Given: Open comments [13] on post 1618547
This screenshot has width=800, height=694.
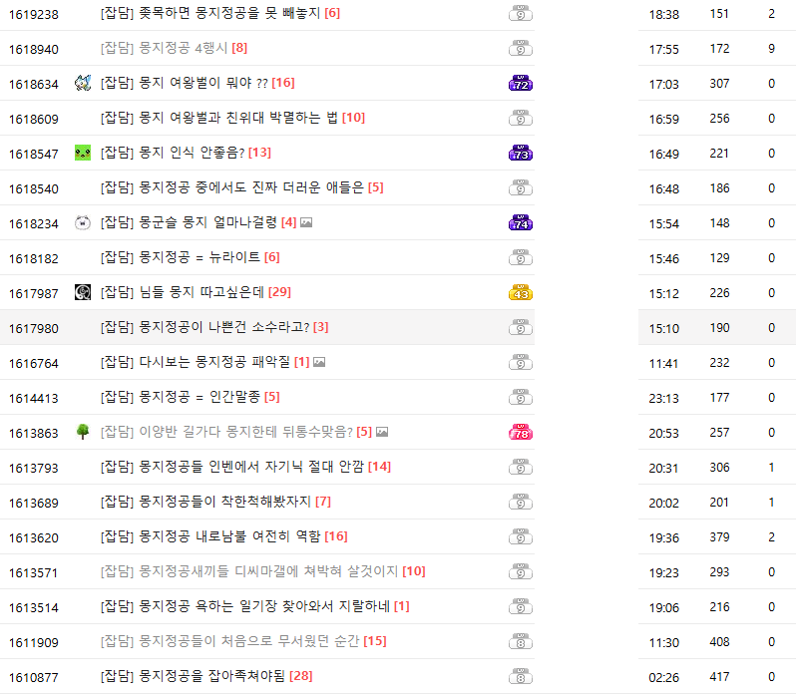Looking at the screenshot, I should click(x=260, y=153).
